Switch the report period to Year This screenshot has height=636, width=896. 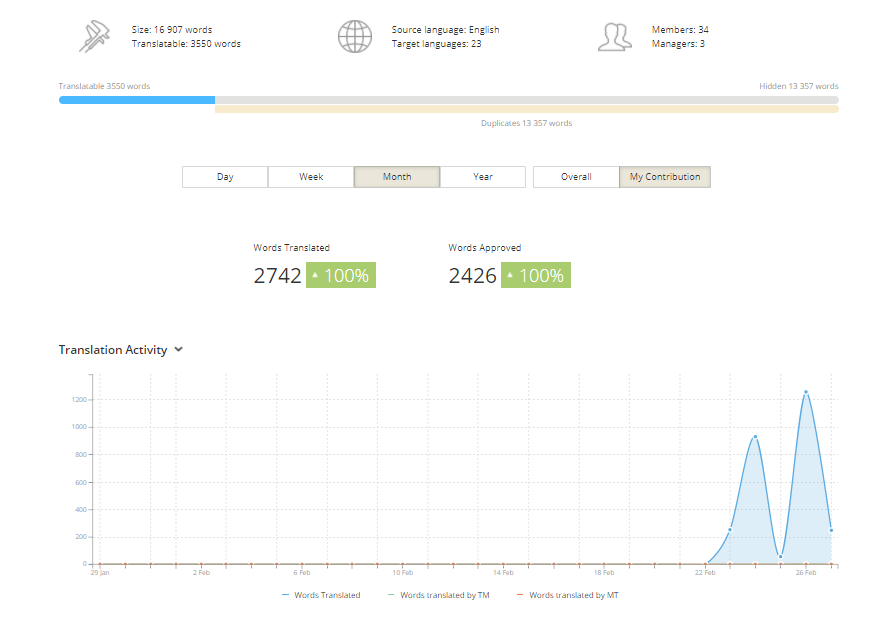click(x=483, y=177)
